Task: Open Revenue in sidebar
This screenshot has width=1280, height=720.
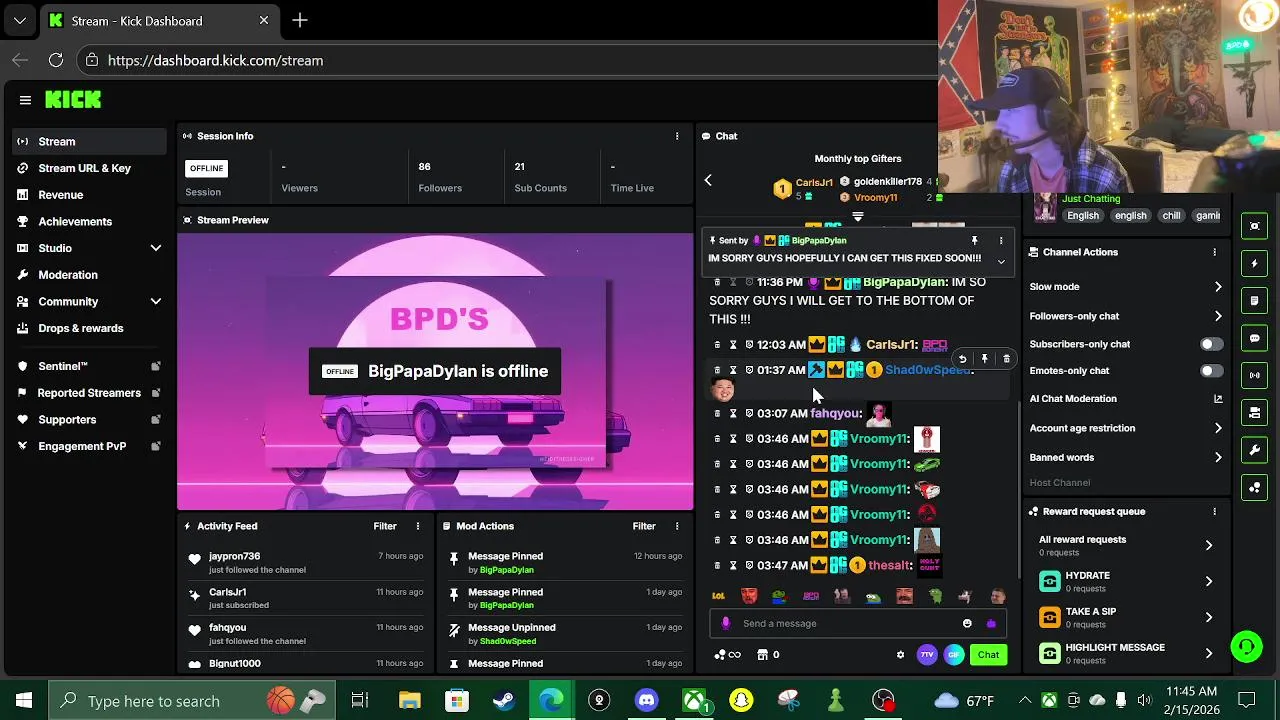Action: (89, 195)
